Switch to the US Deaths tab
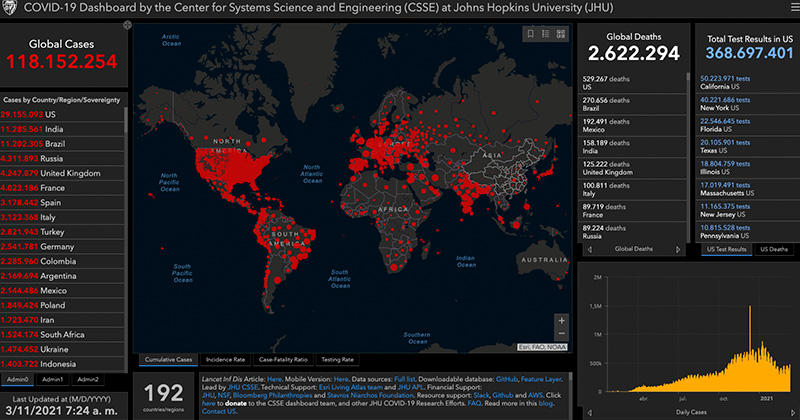The width and height of the screenshot is (800, 420). click(773, 249)
